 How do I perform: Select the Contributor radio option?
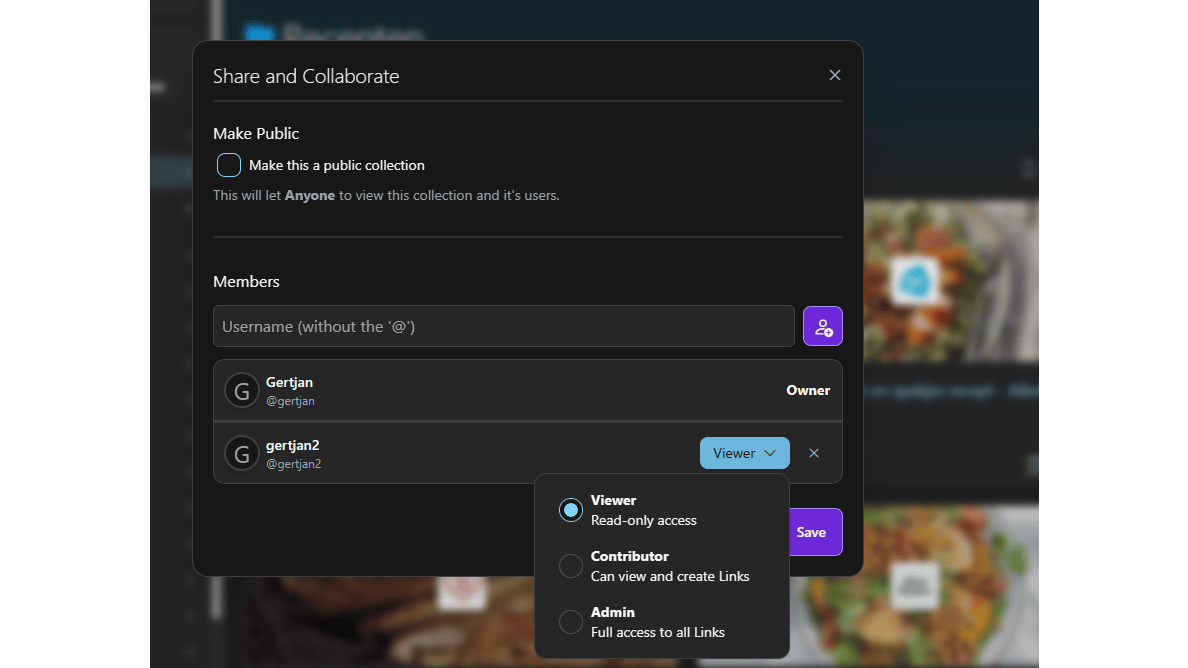(571, 566)
